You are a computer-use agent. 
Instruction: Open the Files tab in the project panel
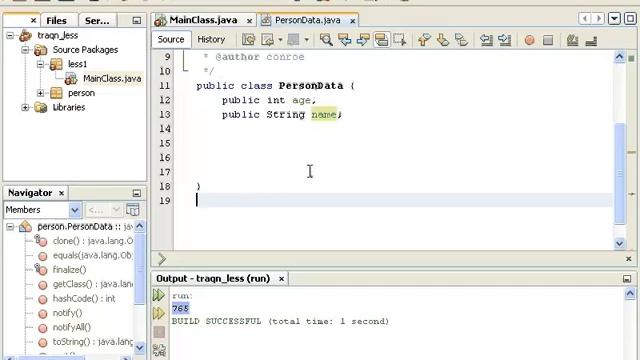(56, 20)
